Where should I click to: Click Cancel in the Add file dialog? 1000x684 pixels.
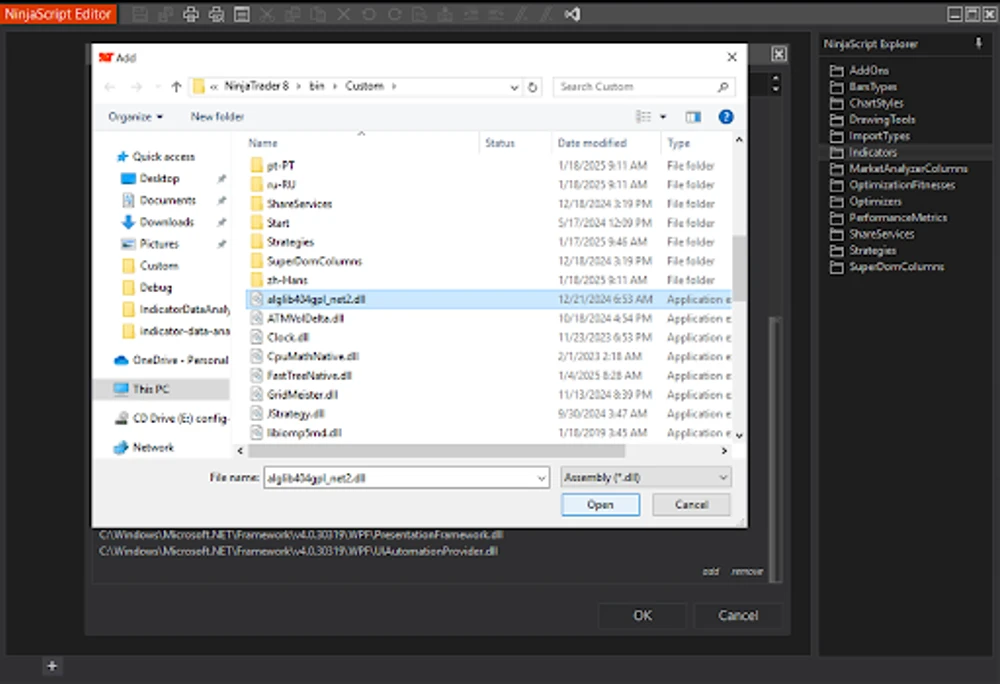(x=691, y=505)
